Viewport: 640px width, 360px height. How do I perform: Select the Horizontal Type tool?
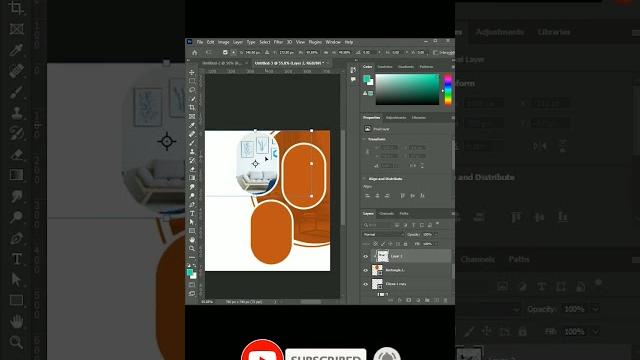(192, 213)
